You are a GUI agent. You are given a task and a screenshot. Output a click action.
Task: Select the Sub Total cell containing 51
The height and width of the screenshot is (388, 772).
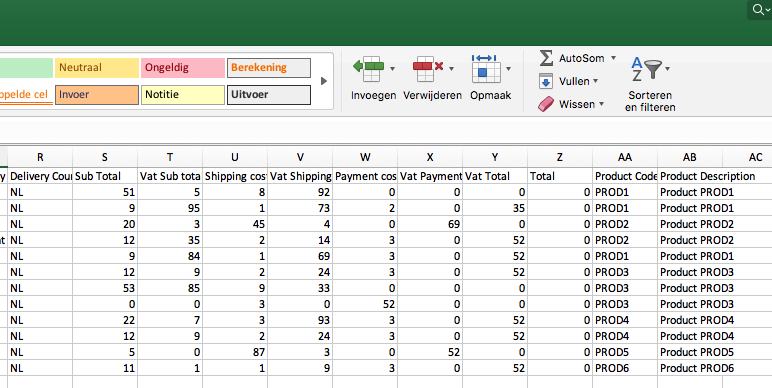[105, 192]
